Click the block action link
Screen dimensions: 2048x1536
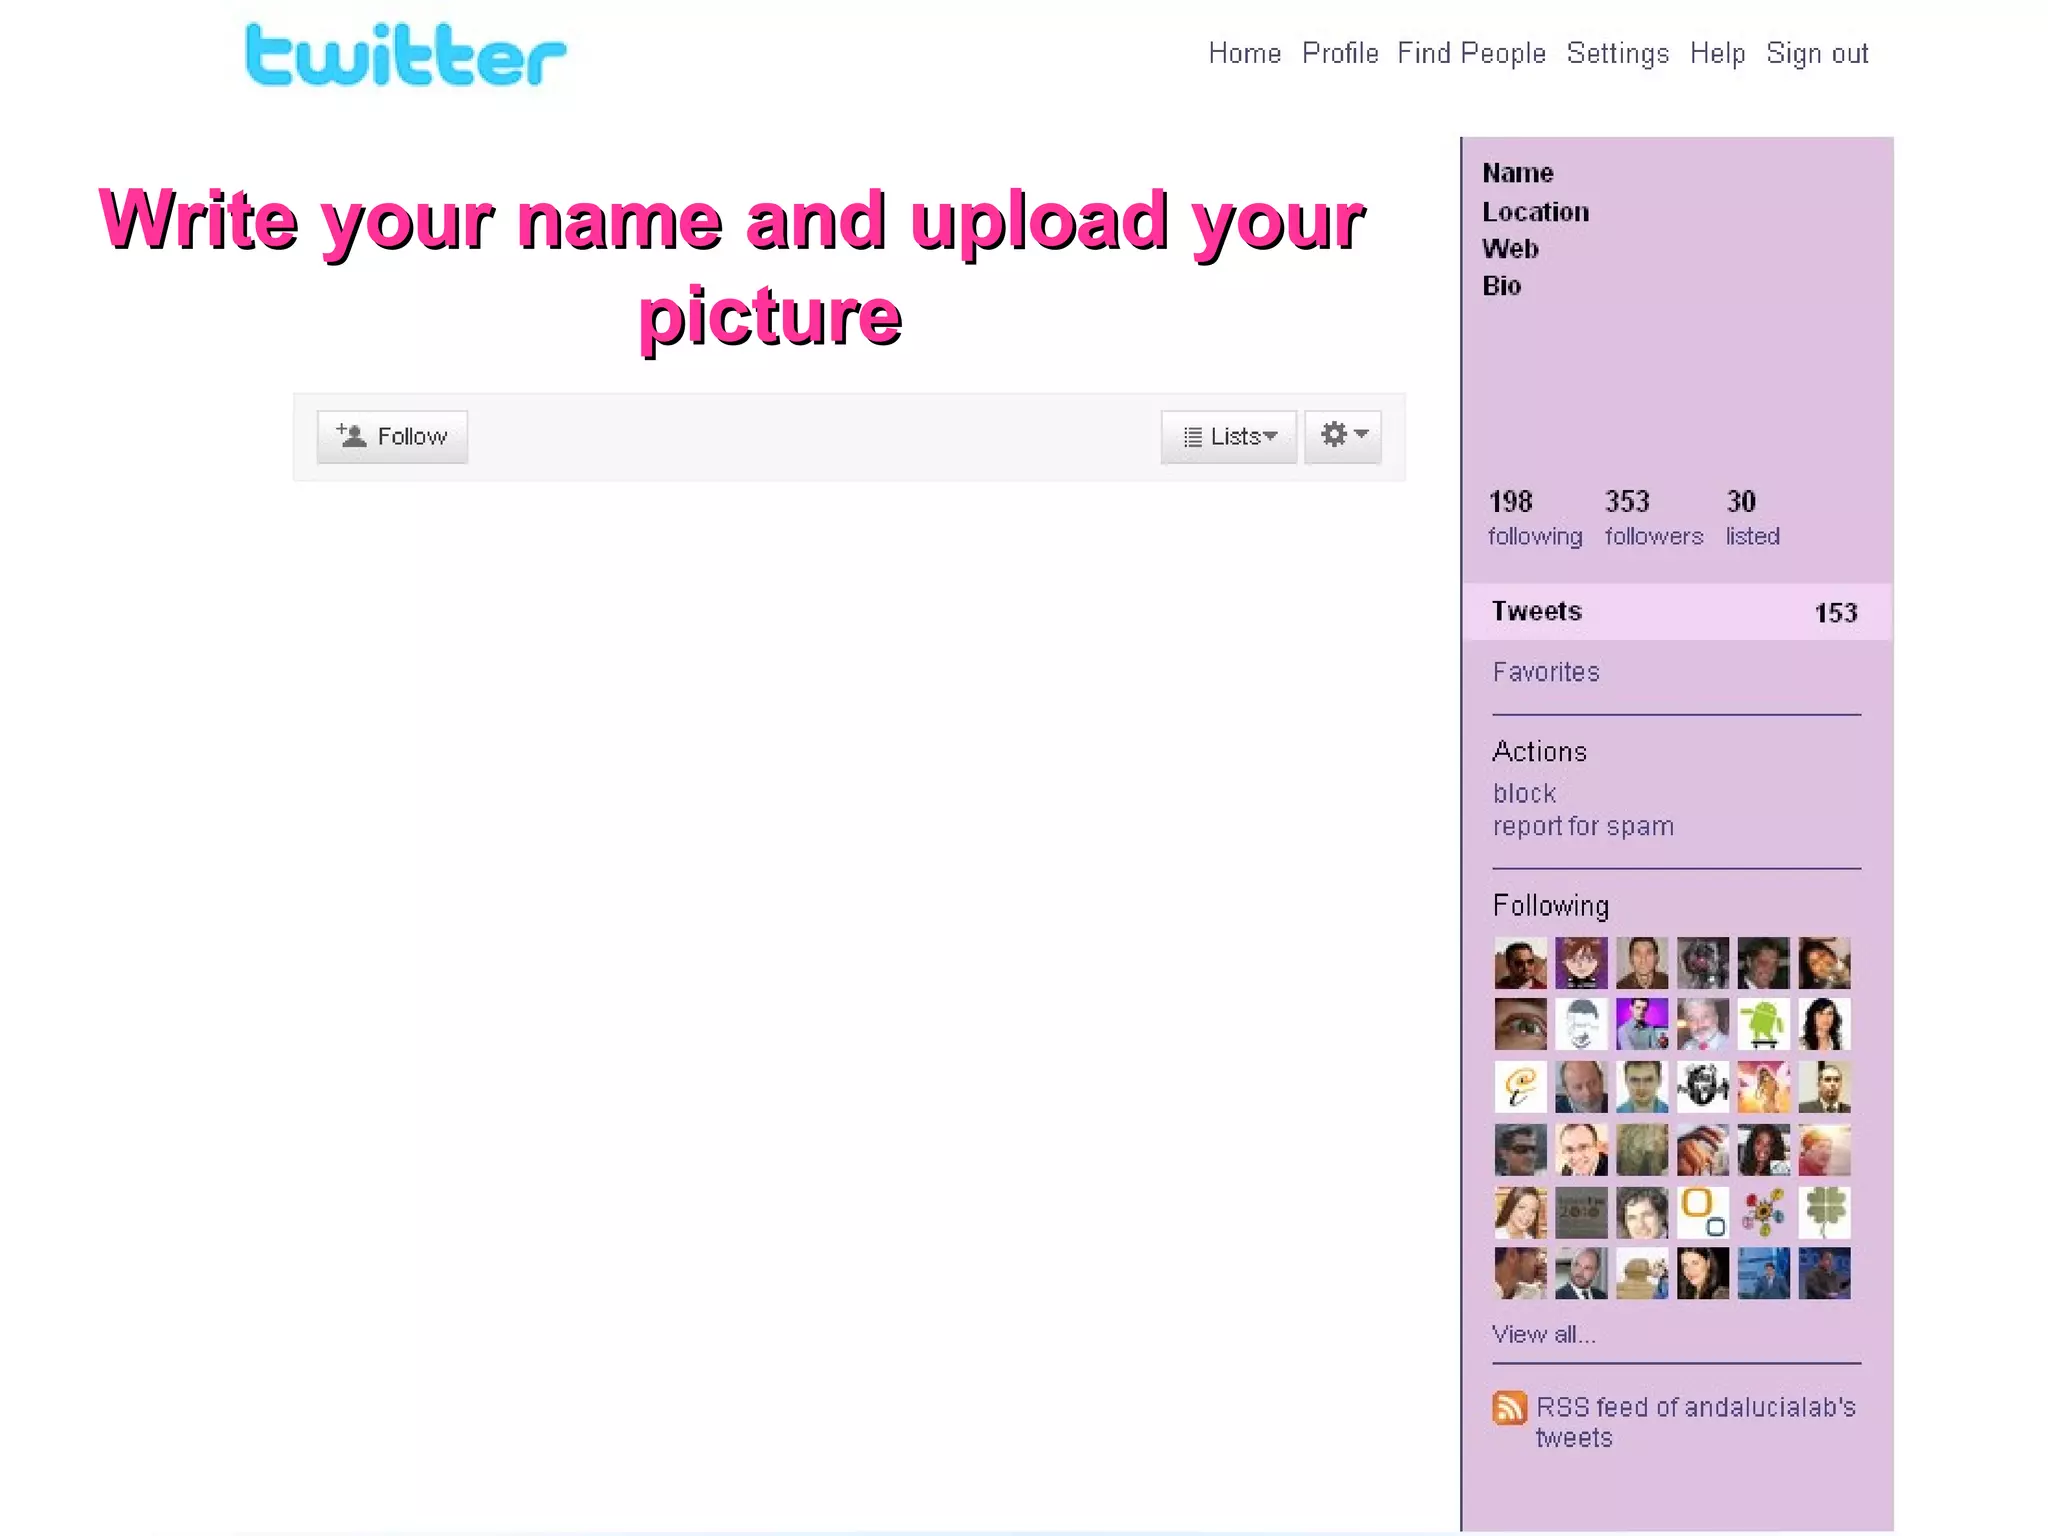tap(1524, 793)
